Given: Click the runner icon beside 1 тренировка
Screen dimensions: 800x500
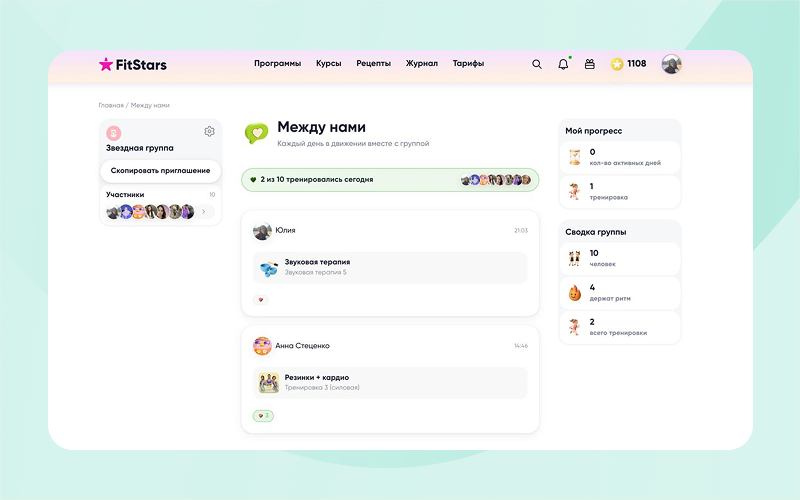Looking at the screenshot, I should 574,191.
